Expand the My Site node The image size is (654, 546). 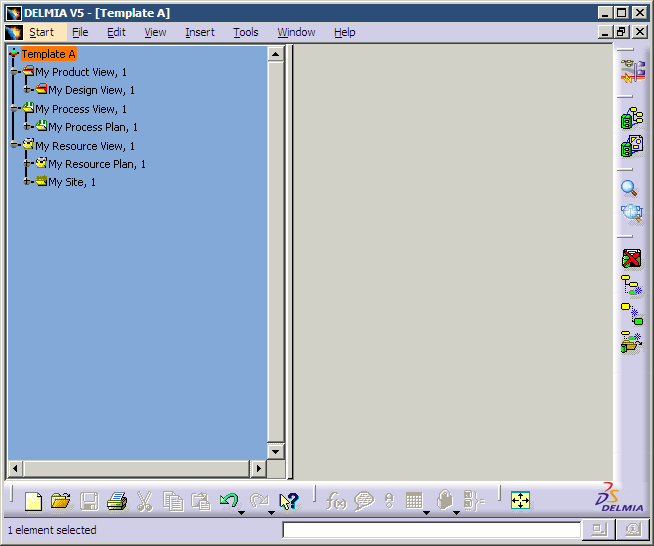[28, 181]
